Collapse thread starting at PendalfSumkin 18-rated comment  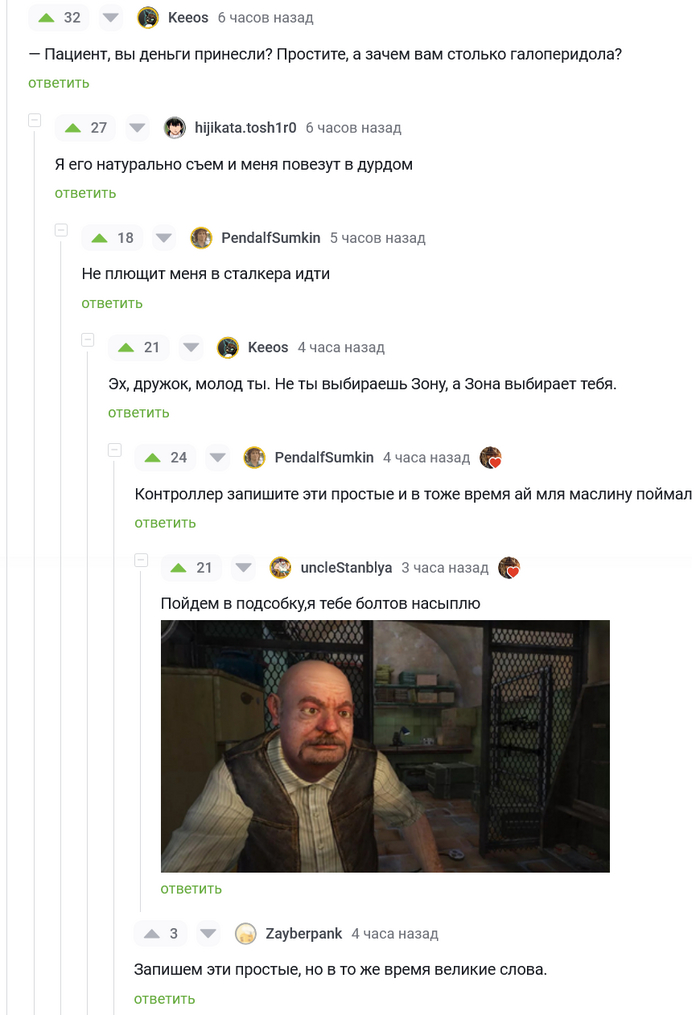(x=61, y=230)
